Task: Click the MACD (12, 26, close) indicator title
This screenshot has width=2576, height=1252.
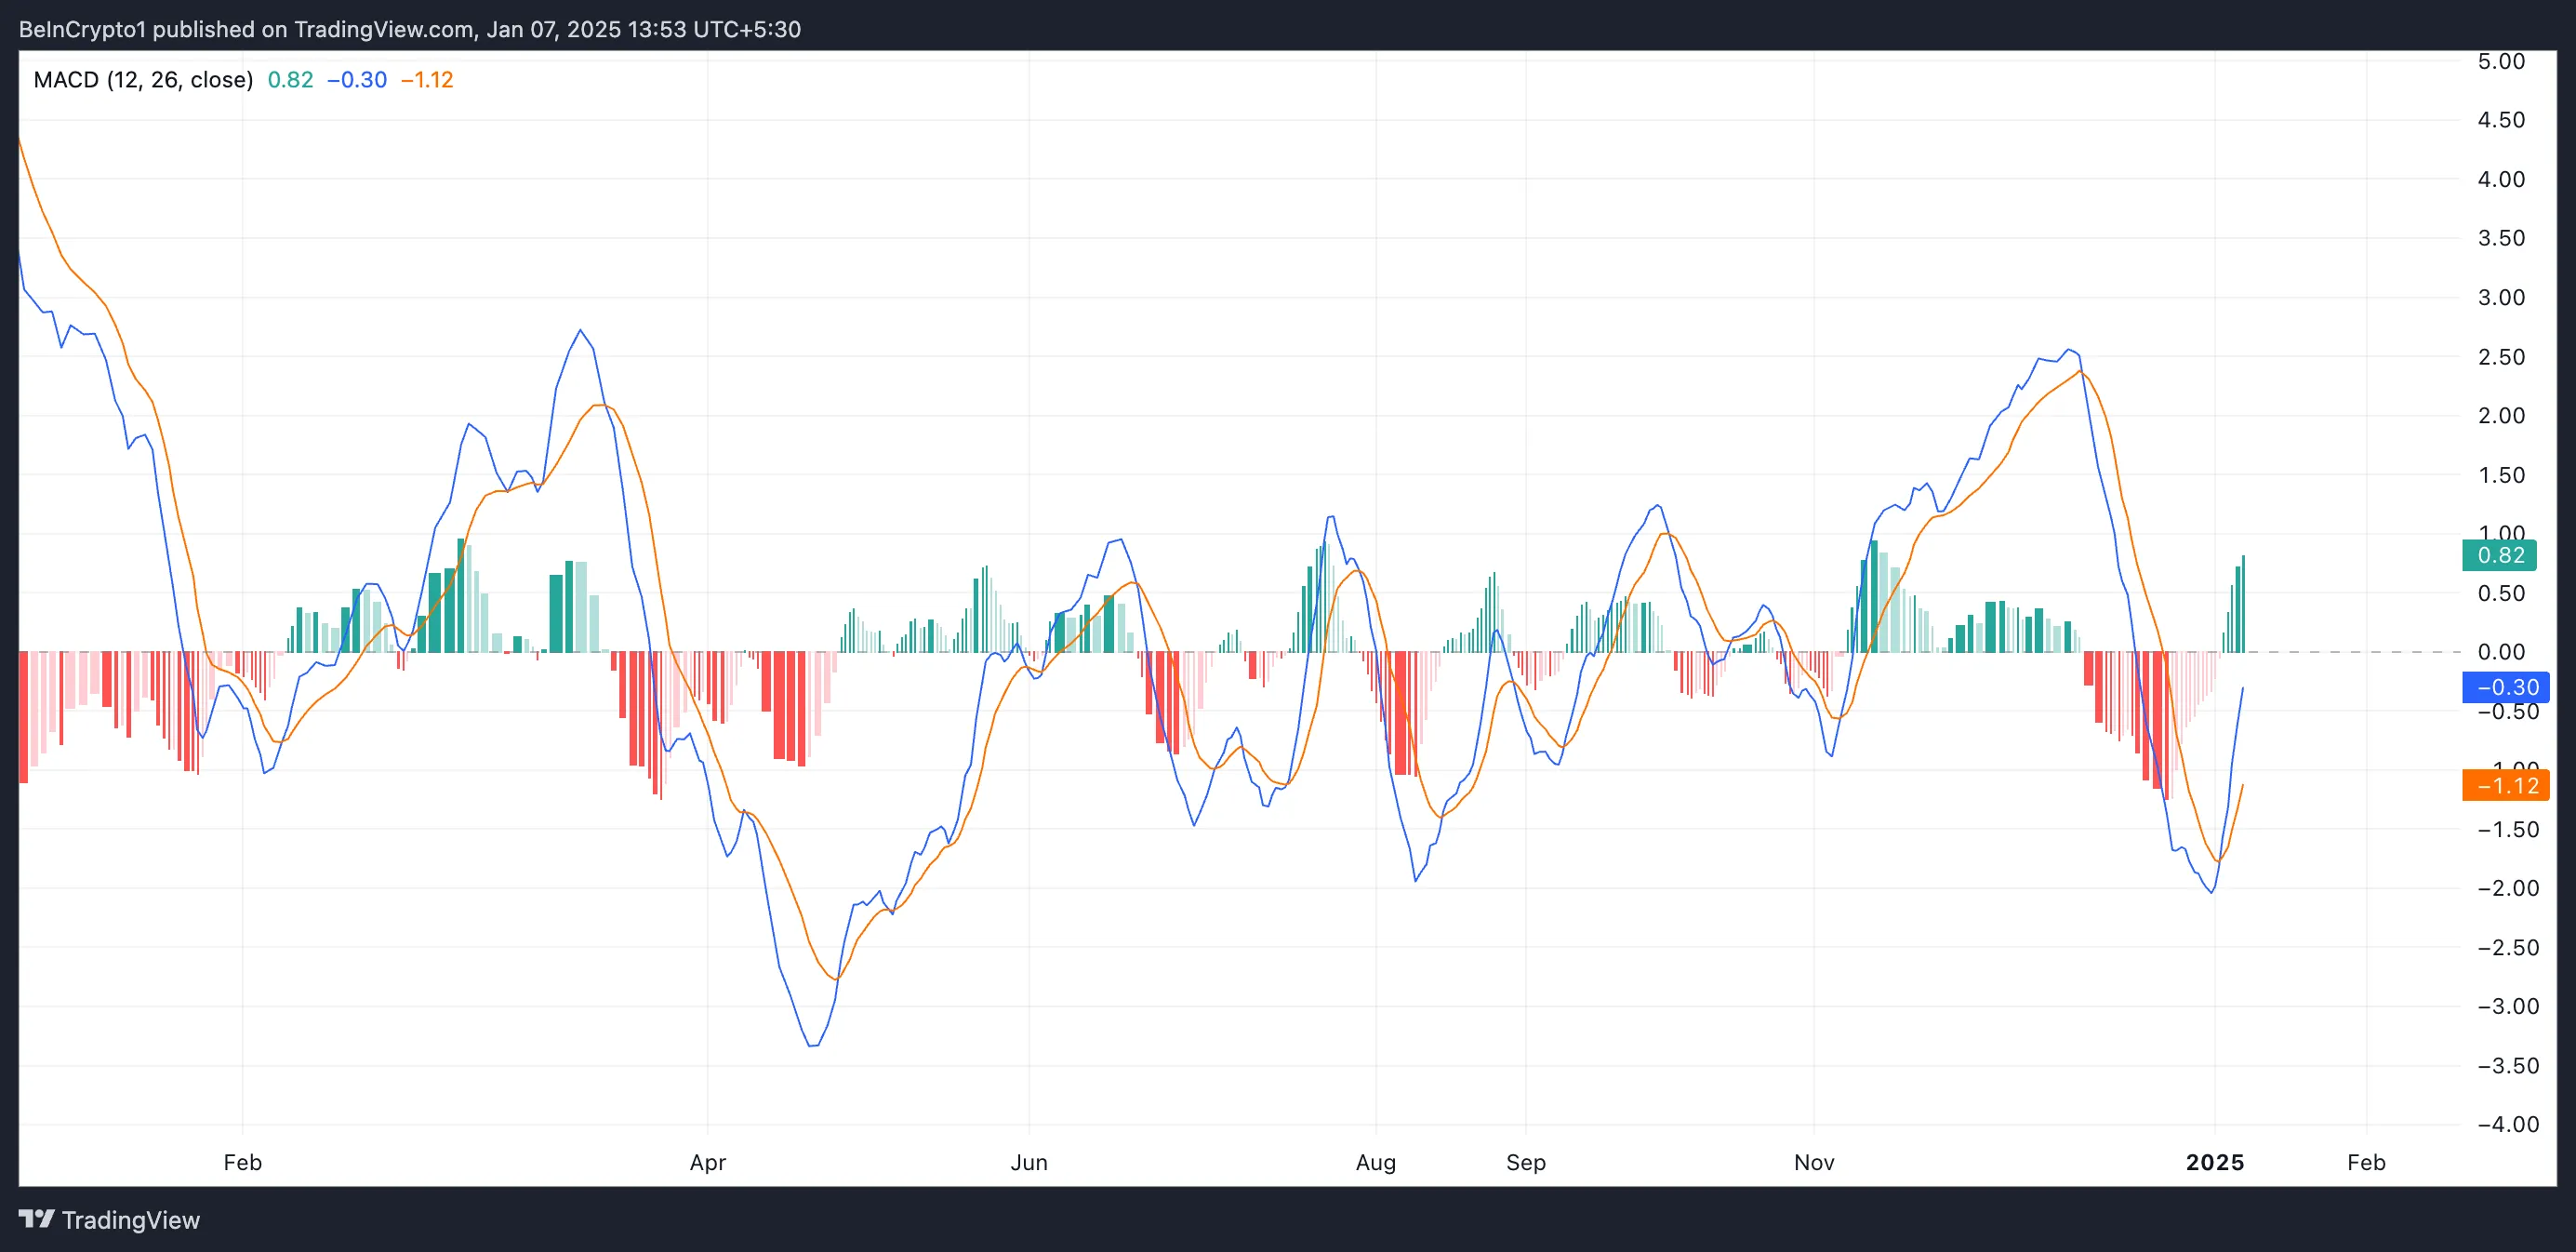Action: (x=143, y=80)
